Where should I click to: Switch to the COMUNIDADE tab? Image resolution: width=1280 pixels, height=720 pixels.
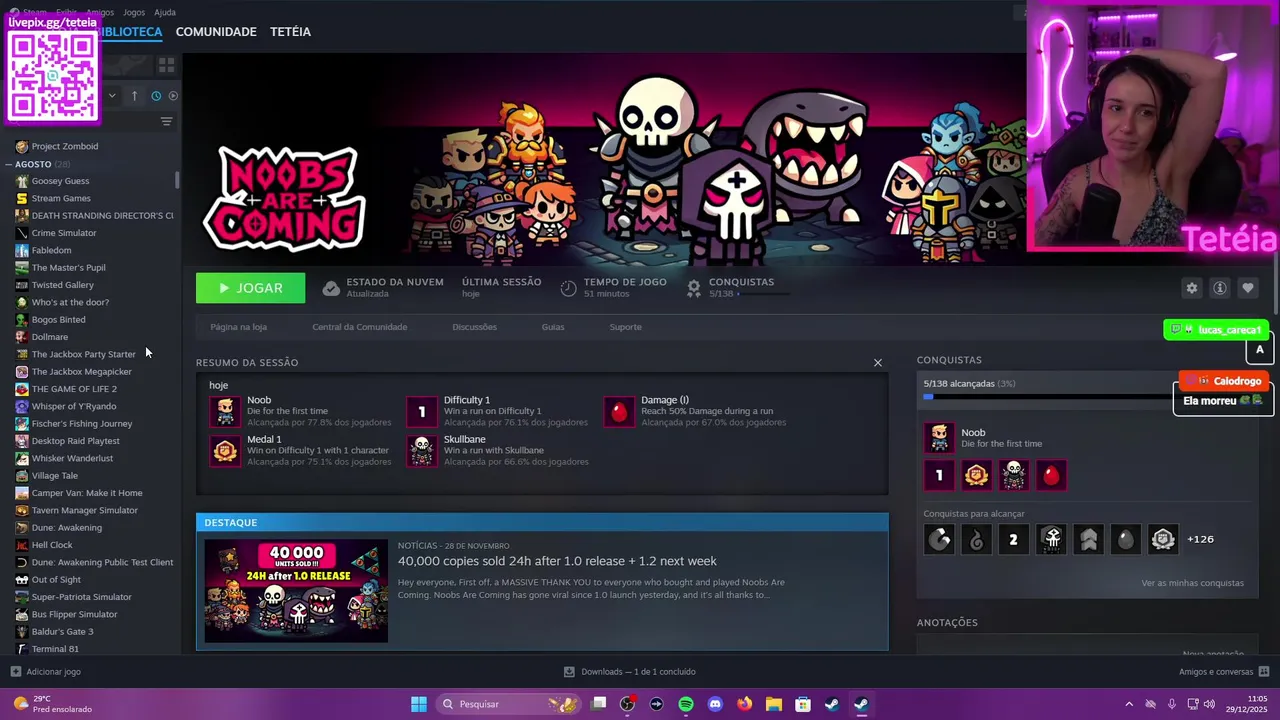216,32
